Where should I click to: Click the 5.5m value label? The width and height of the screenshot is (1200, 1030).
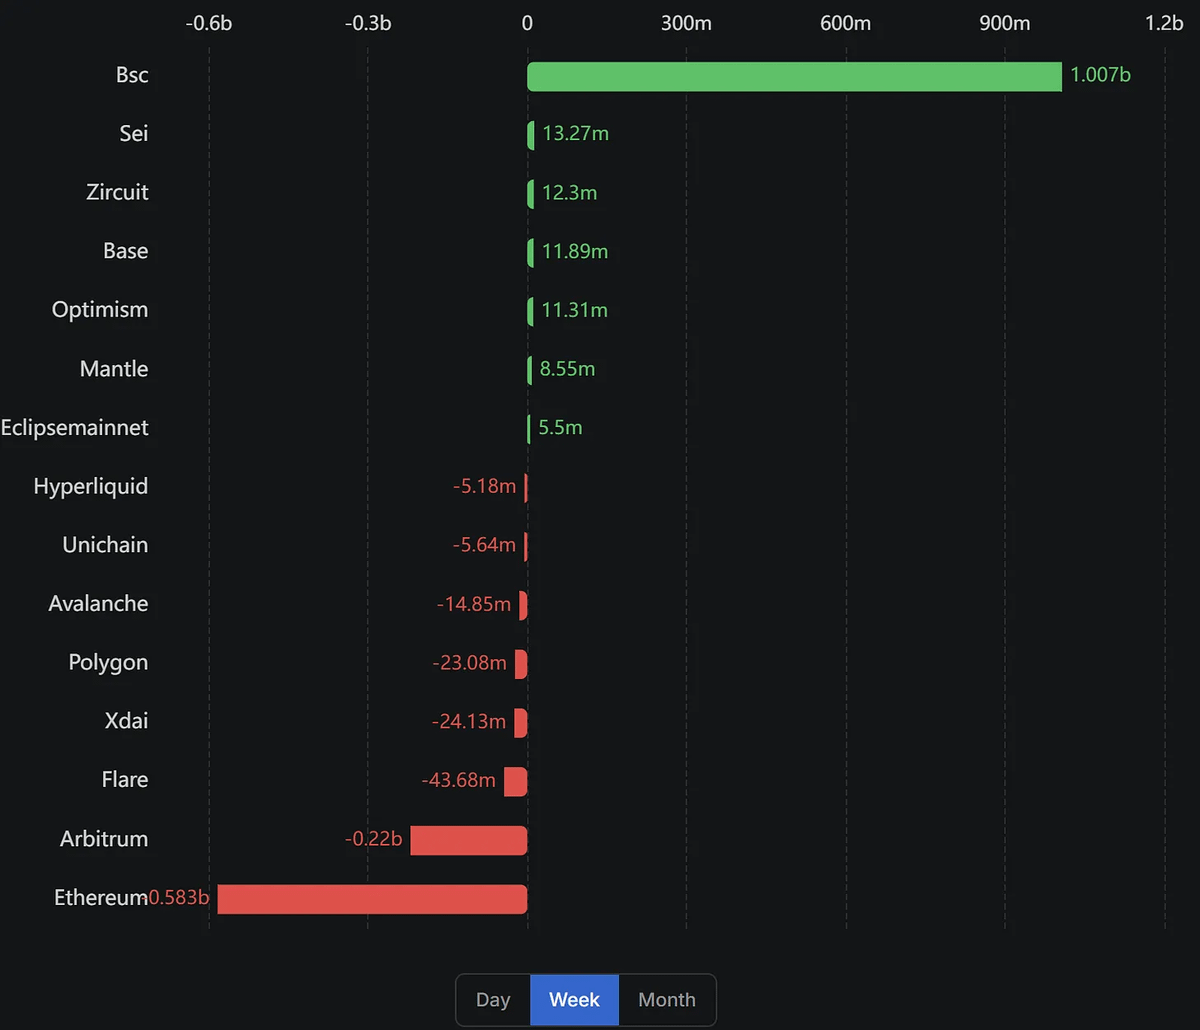pos(560,428)
